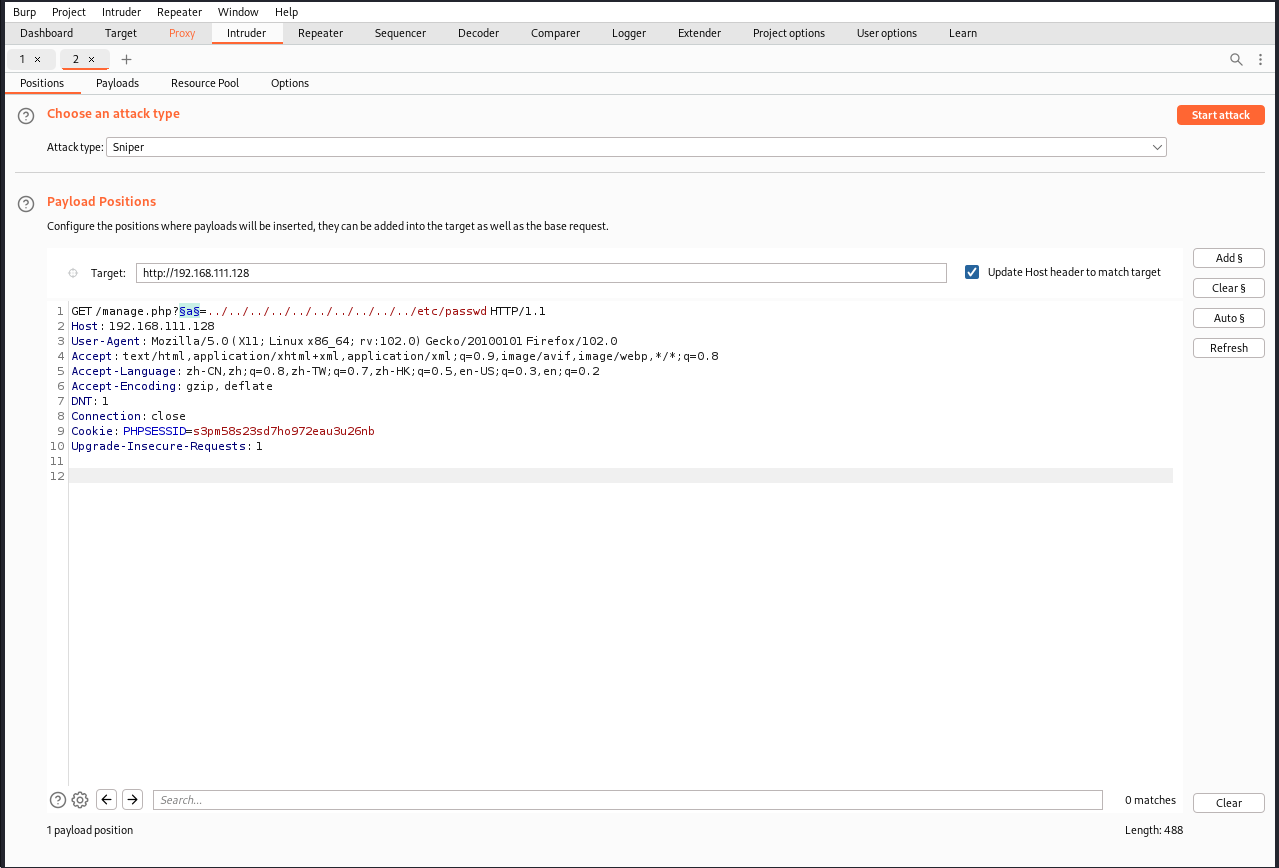Viewport: 1279px width, 868px height.
Task: Select the Payloads sub-tab
Action: (x=117, y=83)
